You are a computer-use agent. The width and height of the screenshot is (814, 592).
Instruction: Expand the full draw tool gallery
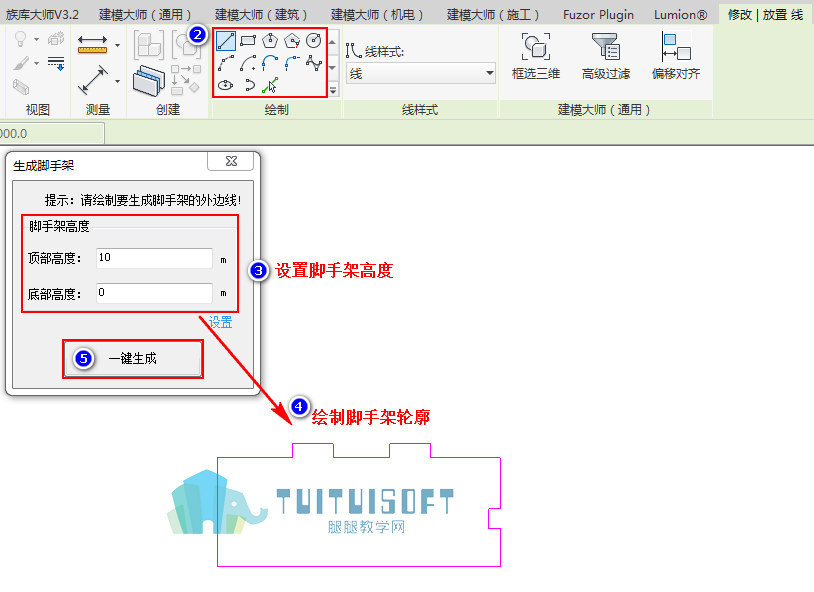pyautogui.click(x=333, y=90)
